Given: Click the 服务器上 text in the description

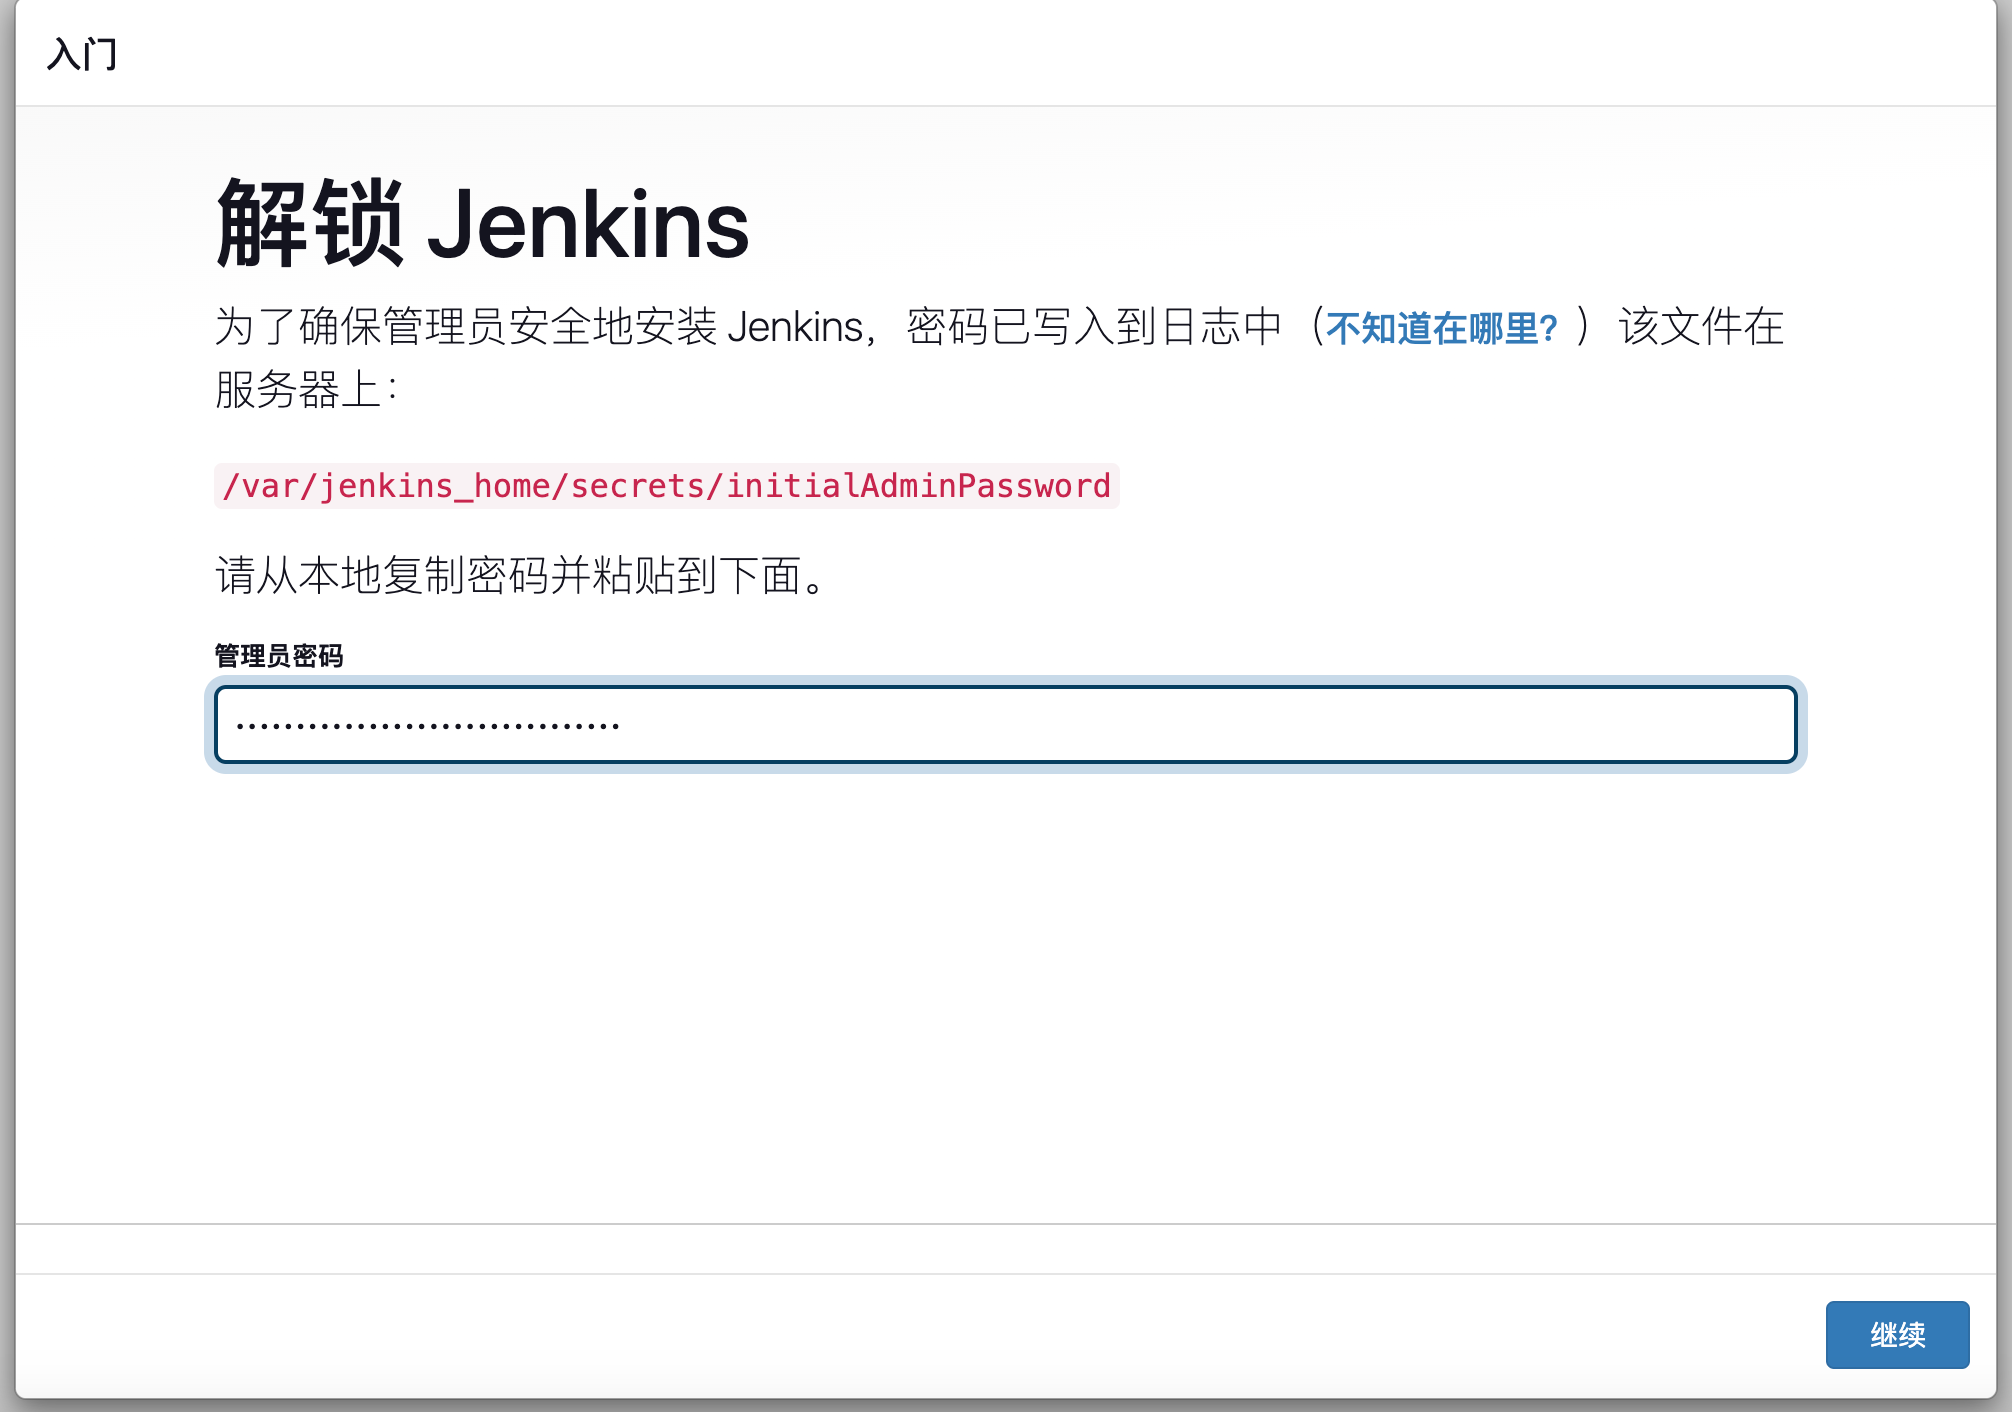Looking at the screenshot, I should coord(290,392).
